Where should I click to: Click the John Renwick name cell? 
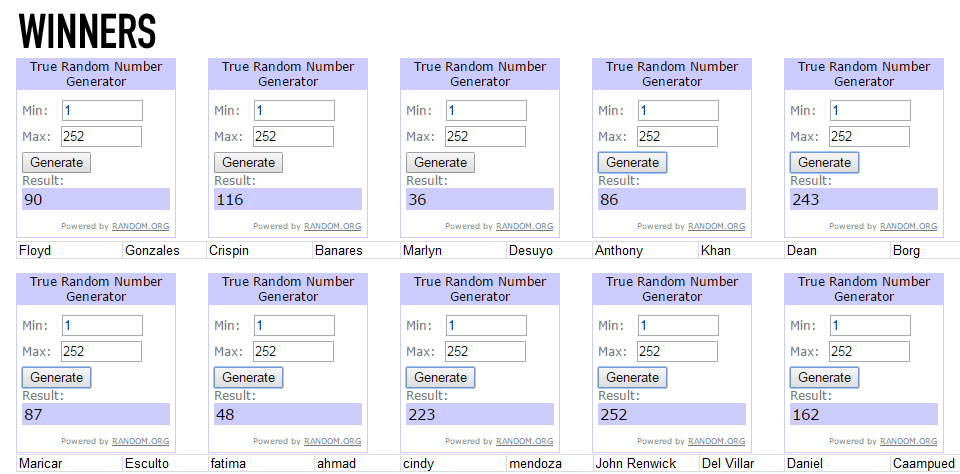tap(636, 464)
